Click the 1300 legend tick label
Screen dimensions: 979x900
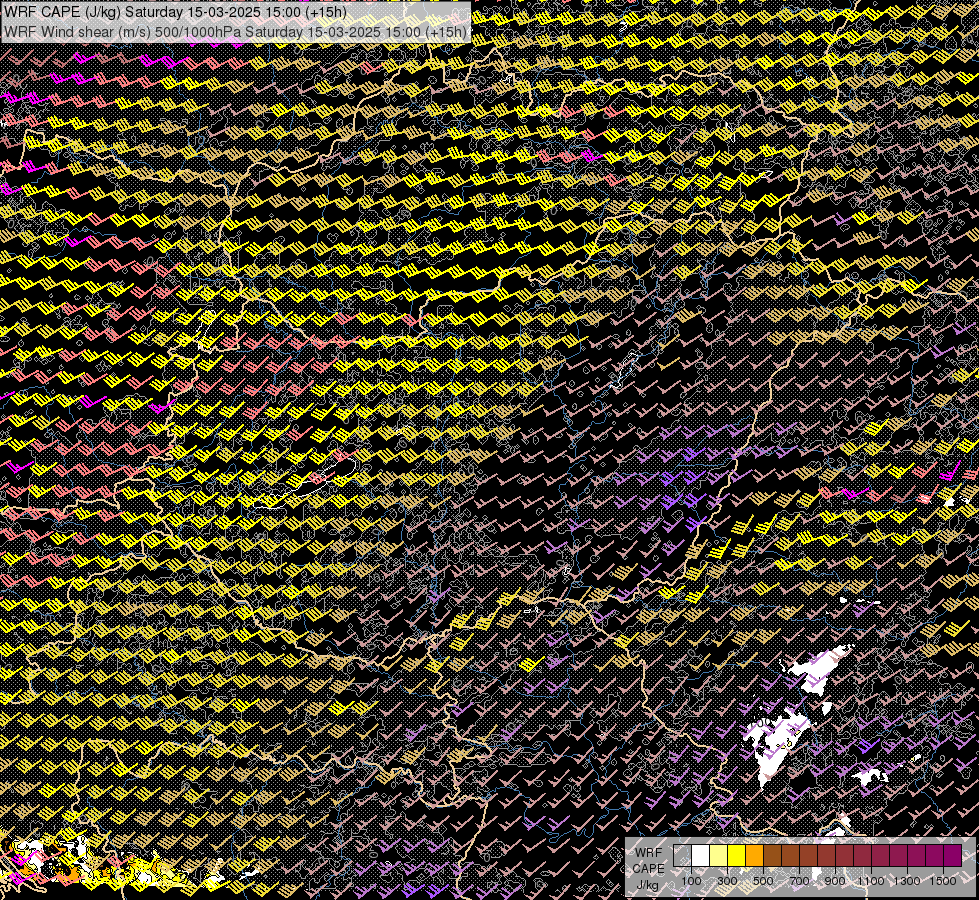(x=907, y=881)
